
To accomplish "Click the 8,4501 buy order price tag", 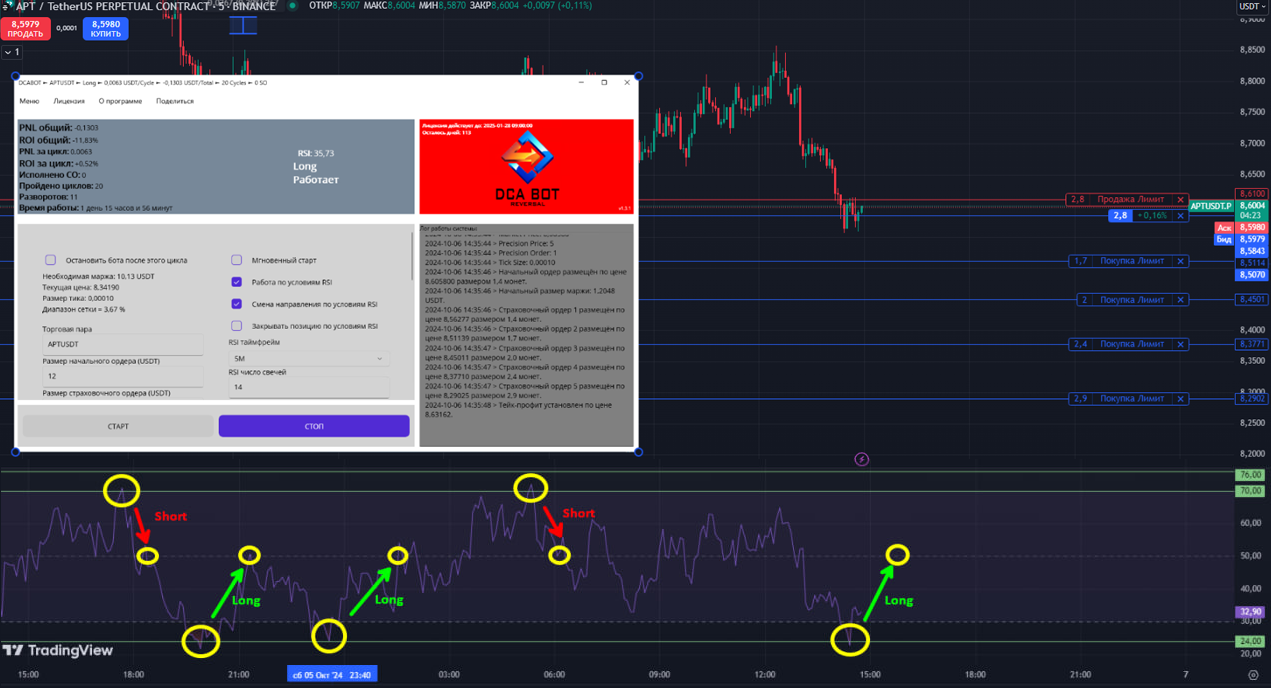I will (1252, 300).
